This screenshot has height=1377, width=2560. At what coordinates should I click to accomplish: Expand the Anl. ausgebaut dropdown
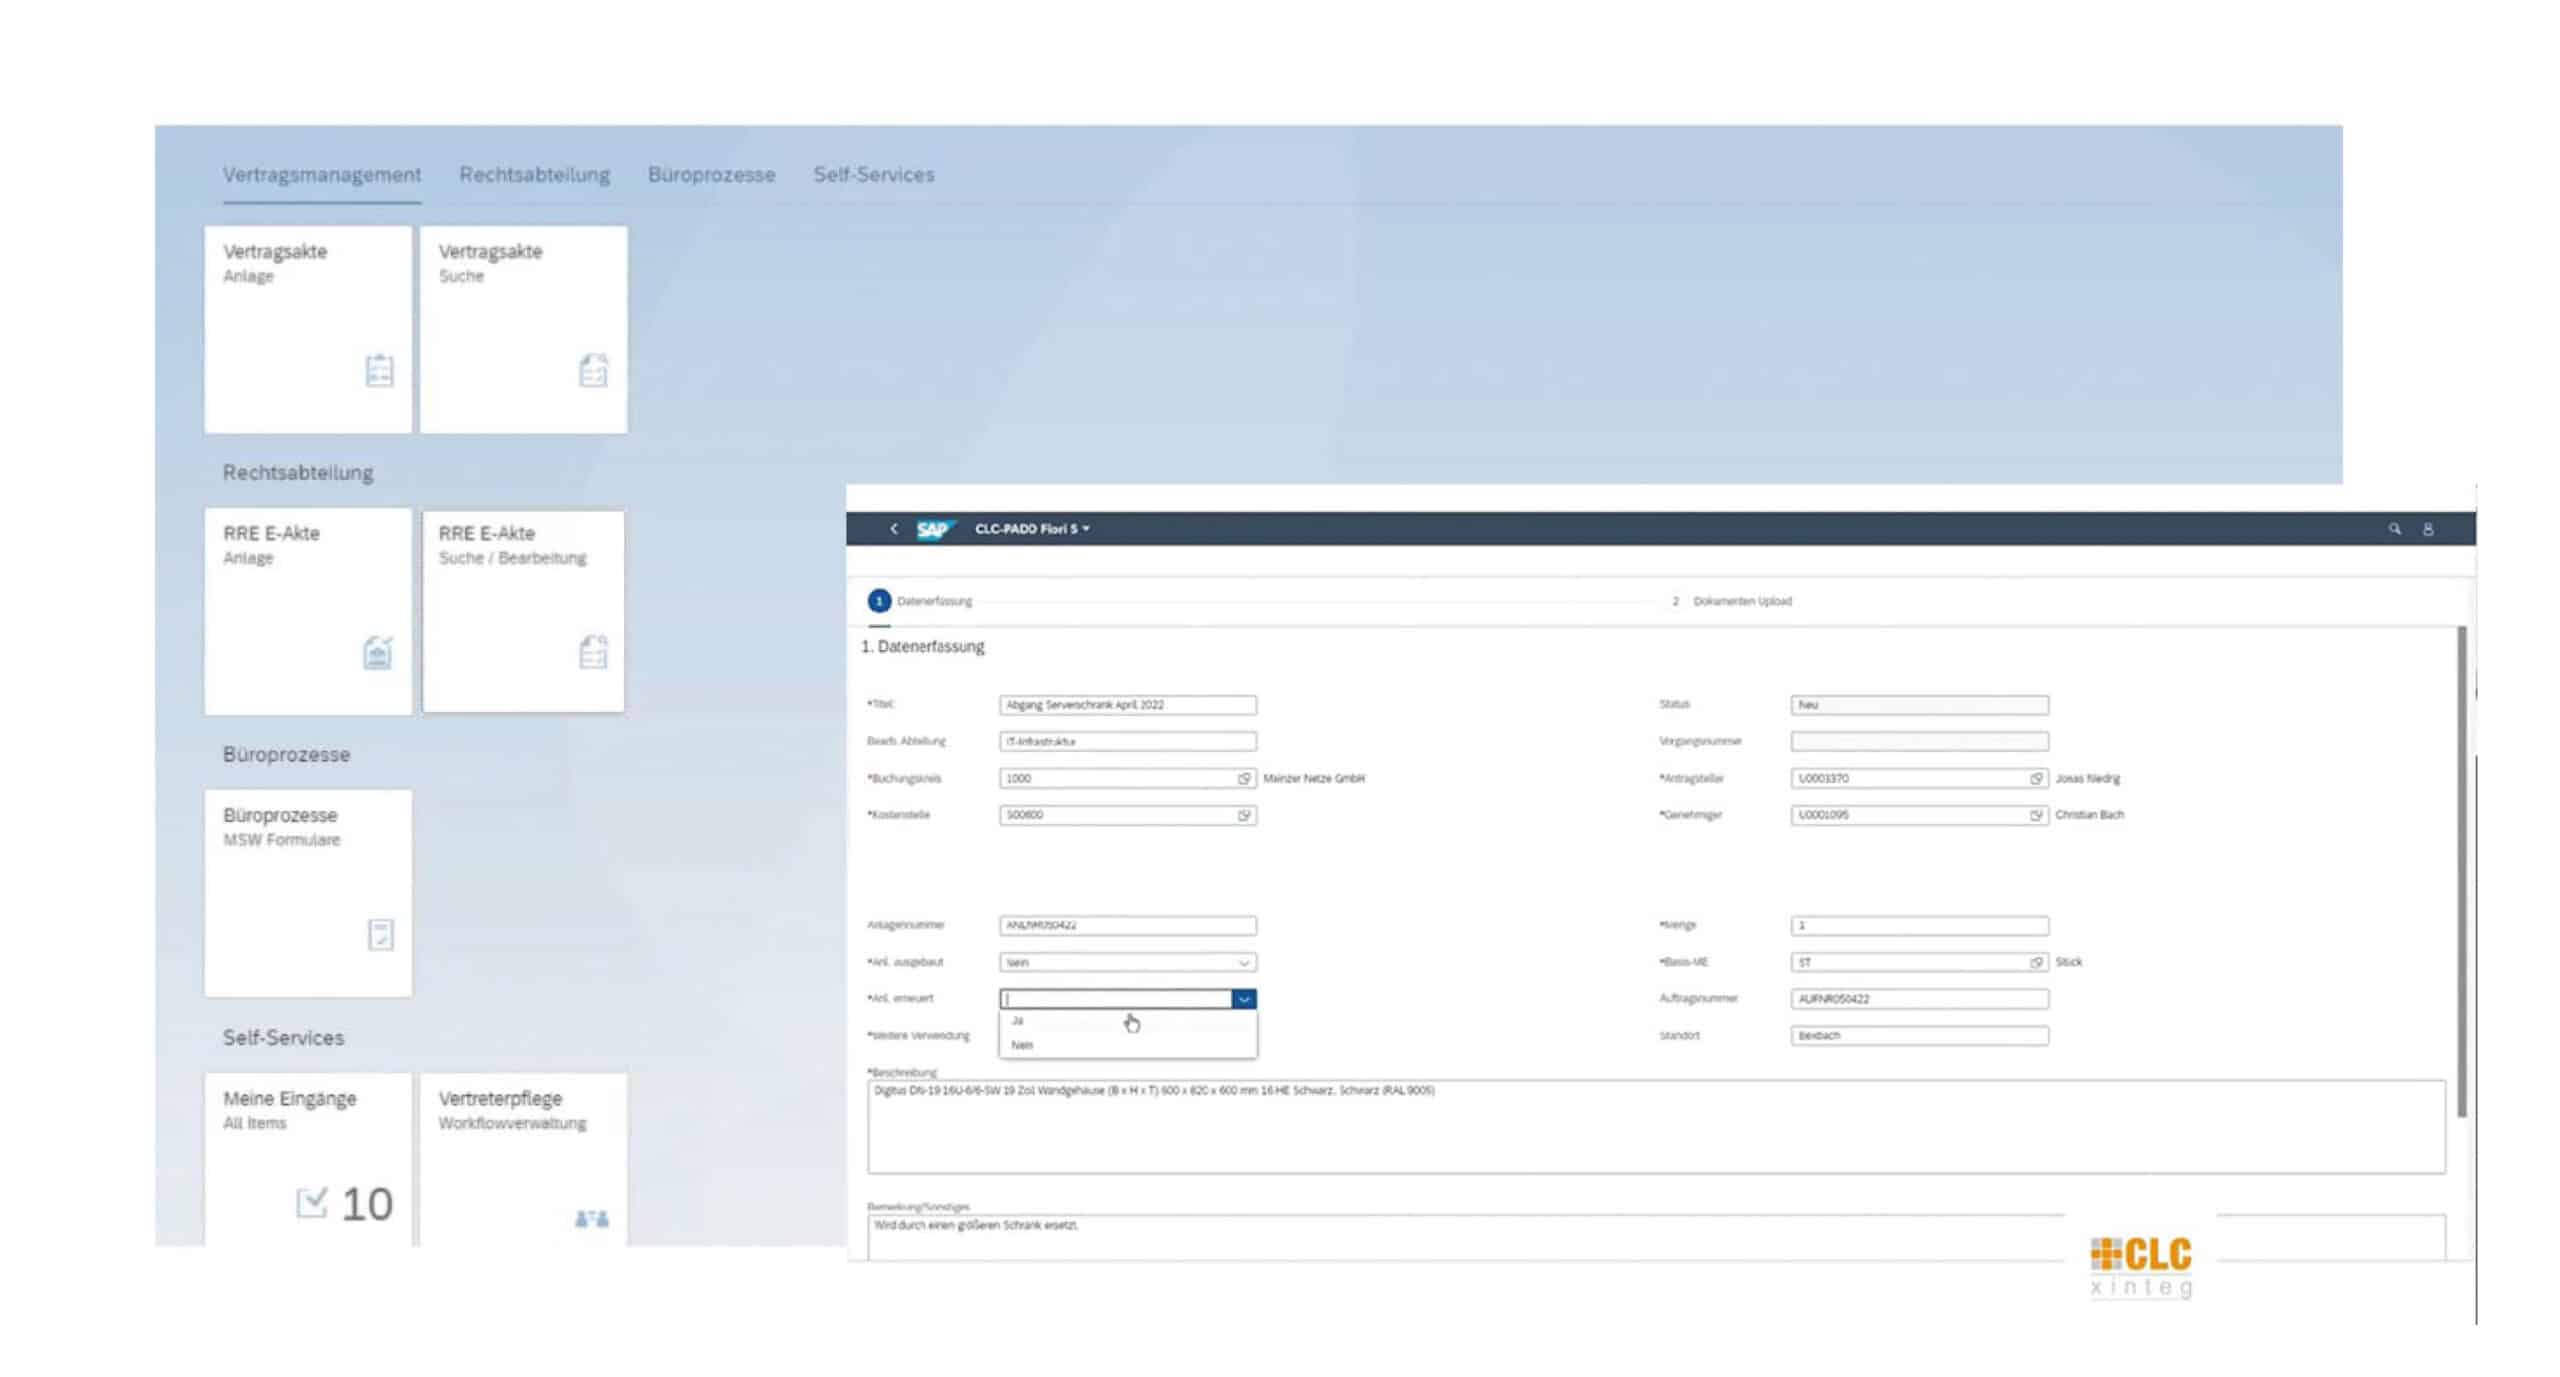[1244, 963]
